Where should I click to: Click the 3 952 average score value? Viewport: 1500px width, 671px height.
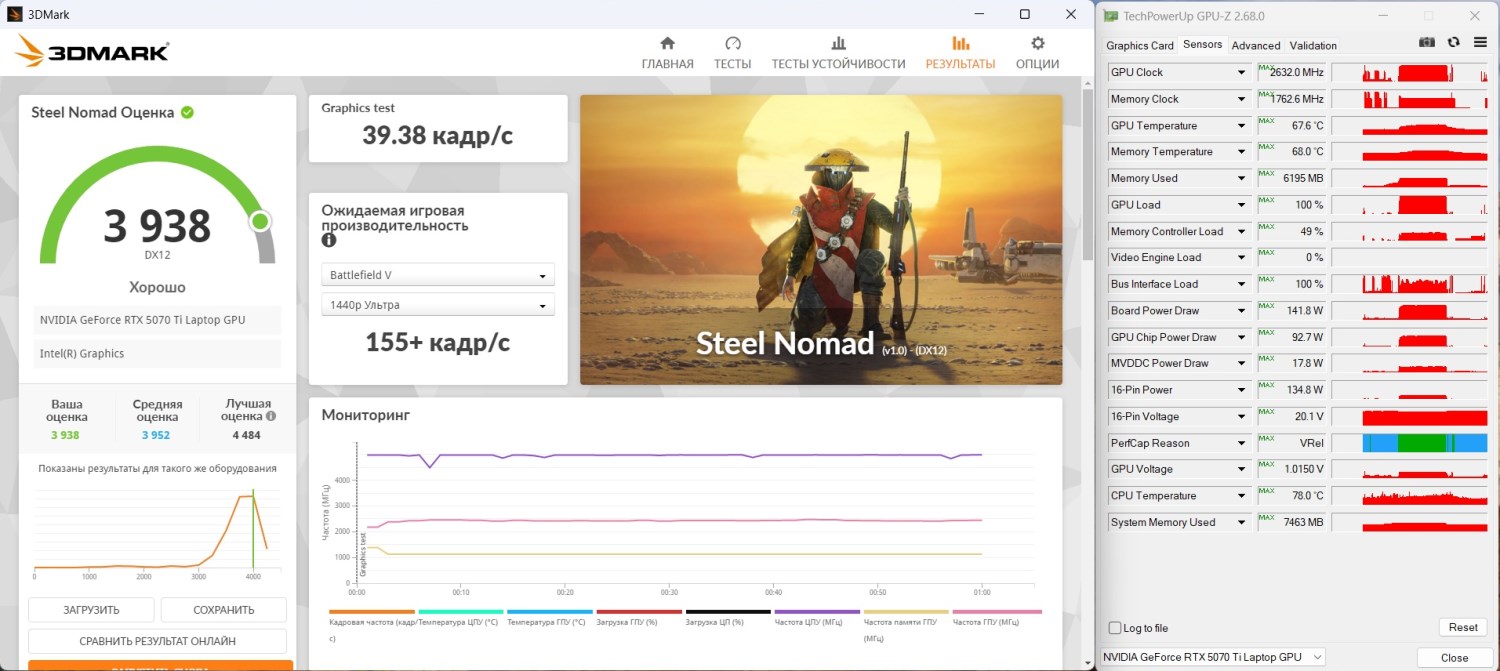pyautogui.click(x=157, y=435)
